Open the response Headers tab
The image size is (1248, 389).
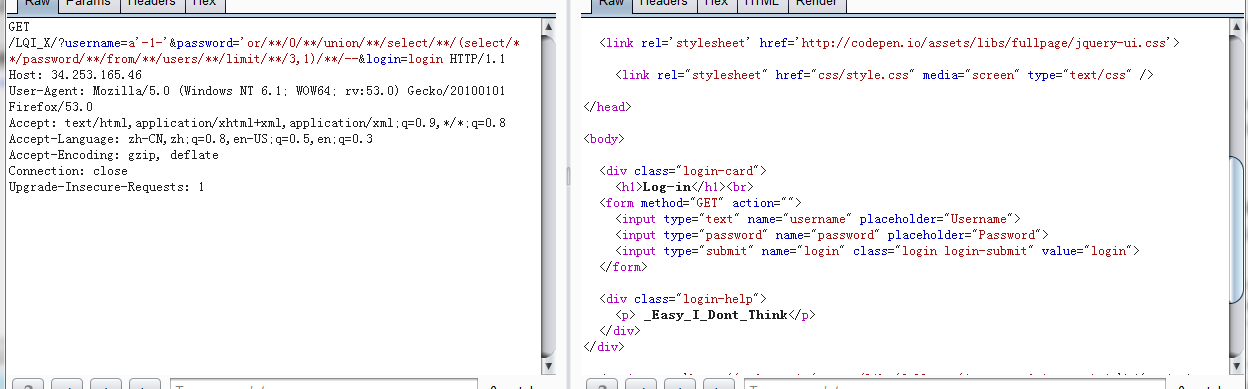[x=663, y=4]
